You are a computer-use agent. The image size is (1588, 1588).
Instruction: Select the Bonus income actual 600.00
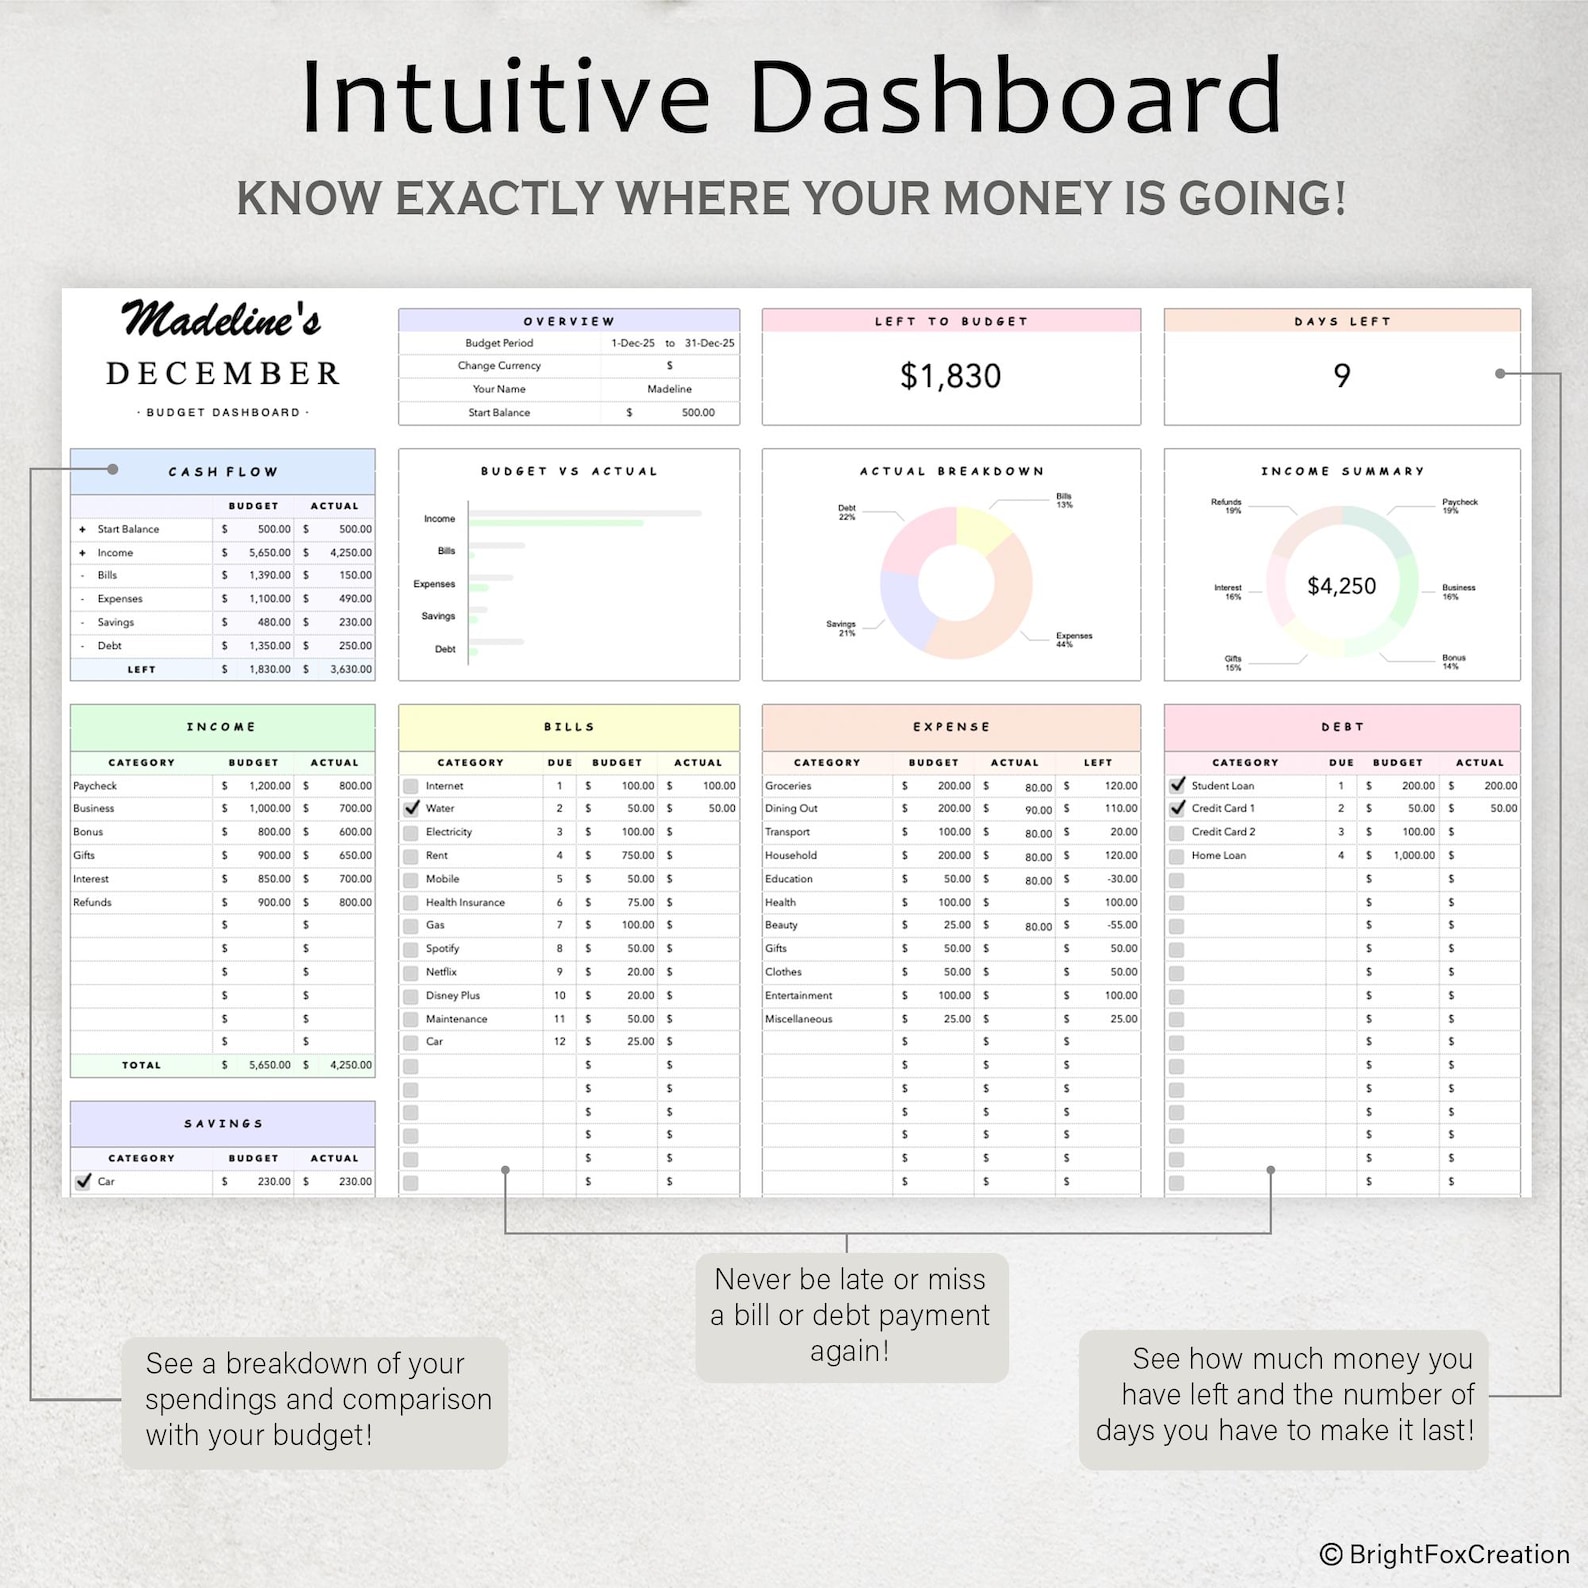335,832
